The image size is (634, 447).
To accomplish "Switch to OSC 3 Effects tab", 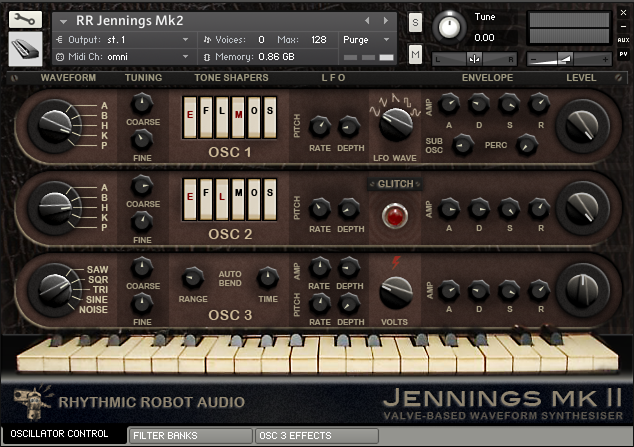I will pos(317,436).
